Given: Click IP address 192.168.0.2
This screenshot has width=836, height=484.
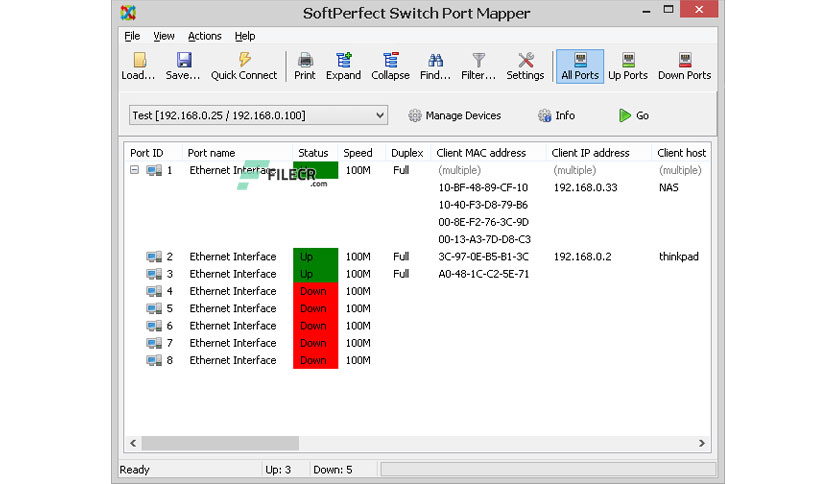Looking at the screenshot, I should point(582,257).
